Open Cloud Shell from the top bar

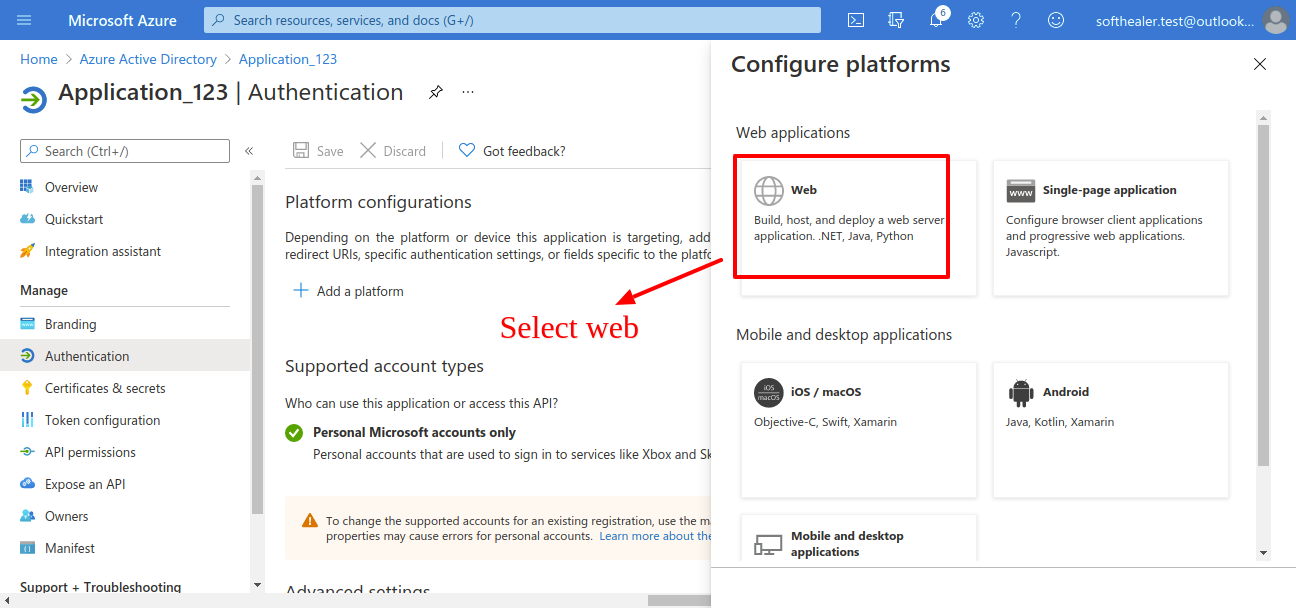(x=856, y=20)
